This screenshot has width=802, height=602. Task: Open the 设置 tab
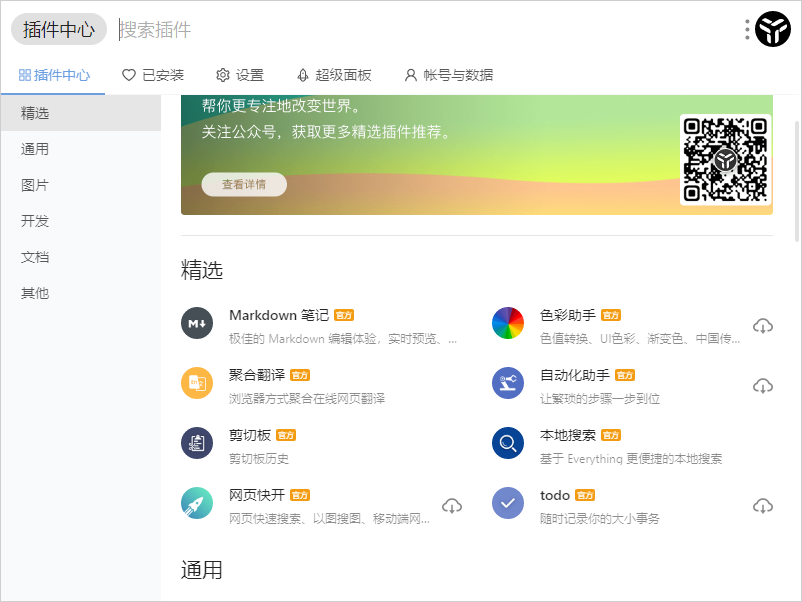pos(240,75)
